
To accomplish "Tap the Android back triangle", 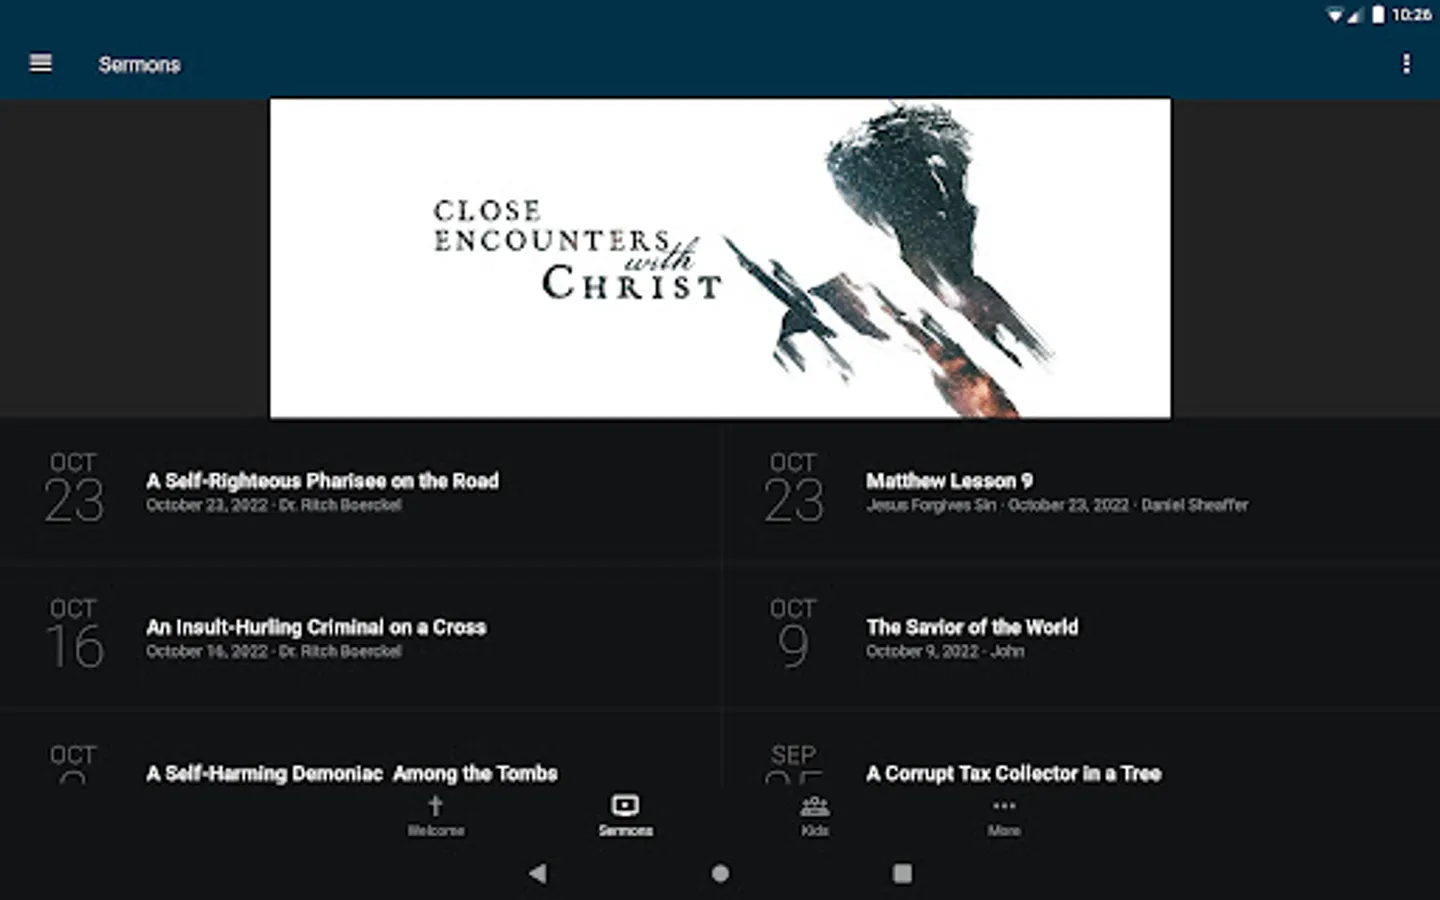I will coord(538,873).
